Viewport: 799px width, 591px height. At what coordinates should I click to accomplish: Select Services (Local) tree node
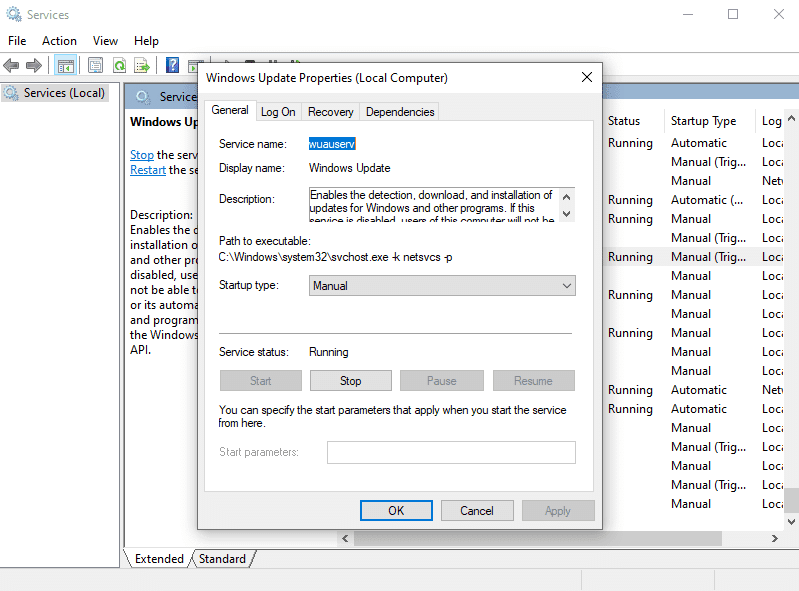point(55,93)
